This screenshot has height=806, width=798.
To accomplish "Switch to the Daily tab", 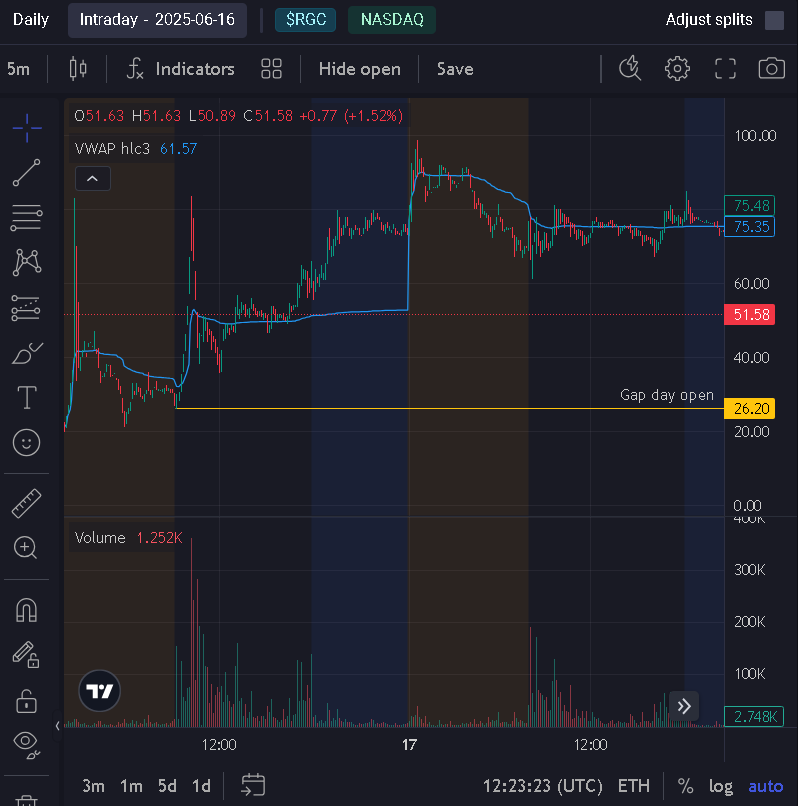I will [x=30, y=20].
